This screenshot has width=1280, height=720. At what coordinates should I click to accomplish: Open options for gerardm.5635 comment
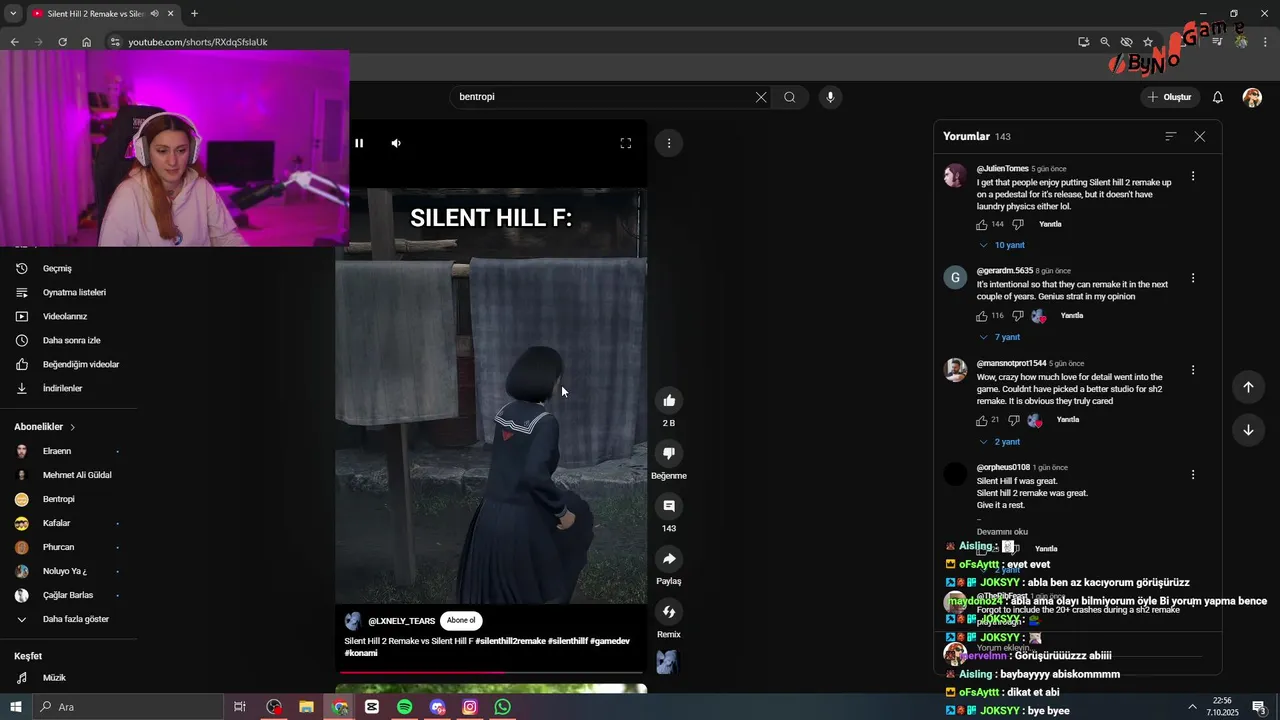tap(1193, 278)
